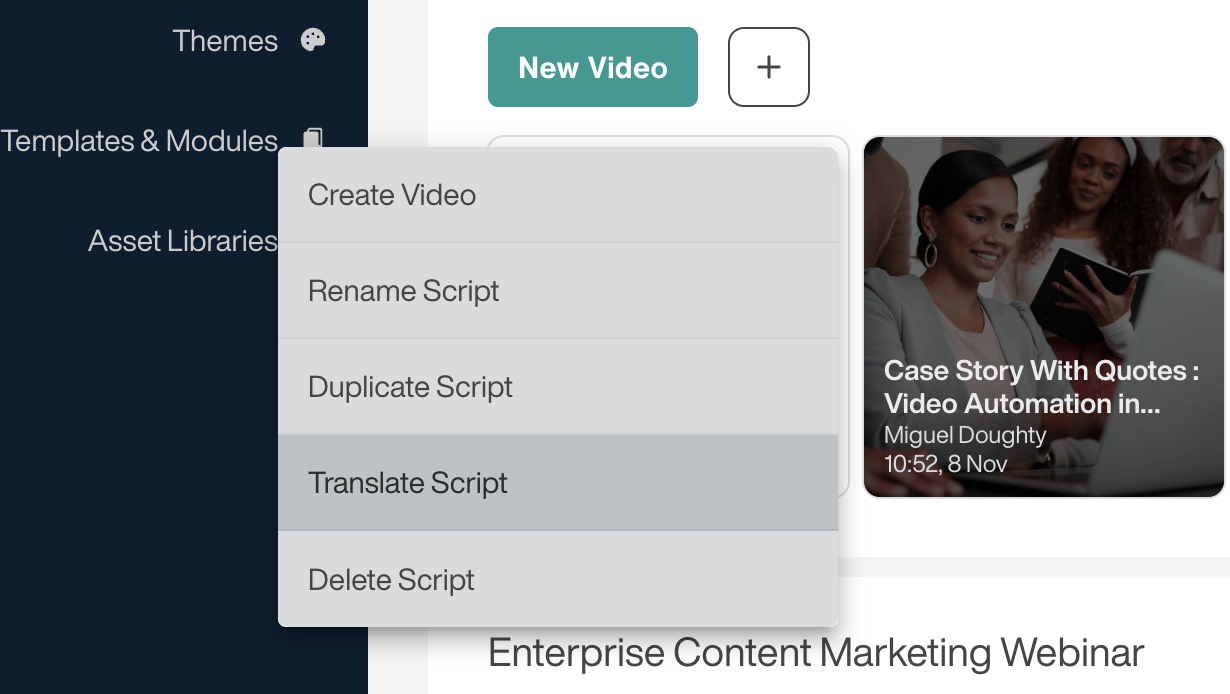Viewport: 1230px width, 694px height.
Task: Click the Miguel Doughty author name
Action: click(965, 436)
